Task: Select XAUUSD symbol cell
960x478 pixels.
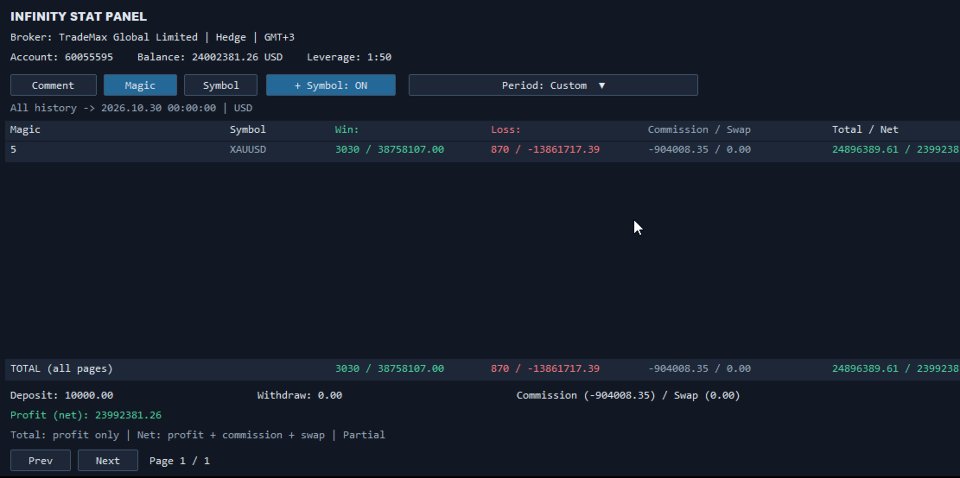Action: [x=248, y=149]
